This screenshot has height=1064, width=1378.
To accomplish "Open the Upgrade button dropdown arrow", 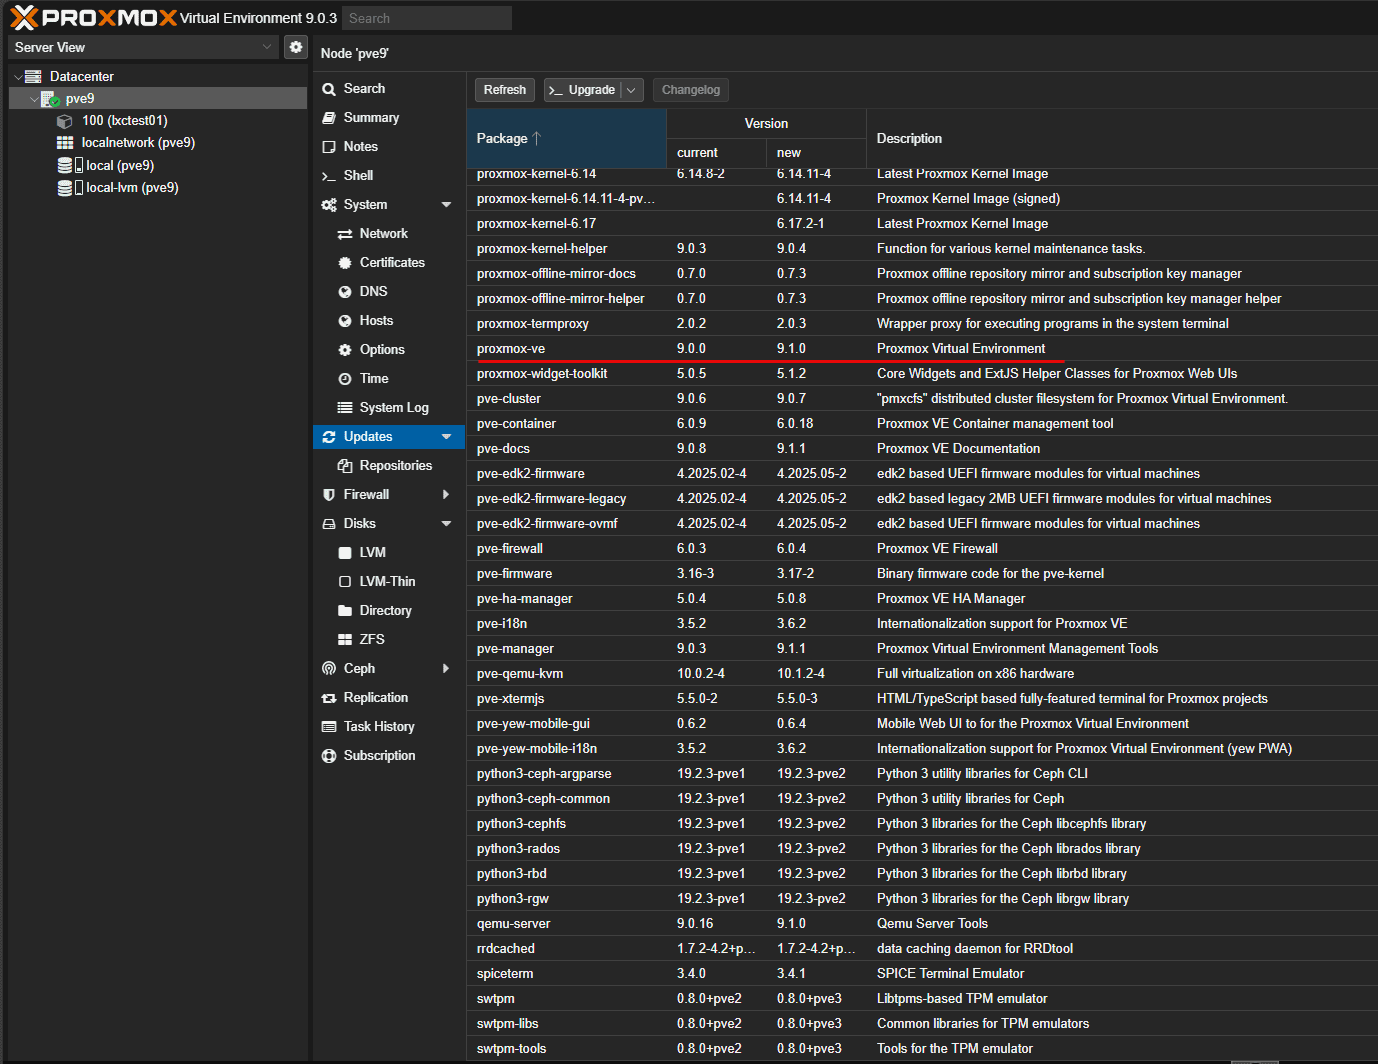I will (x=631, y=89).
